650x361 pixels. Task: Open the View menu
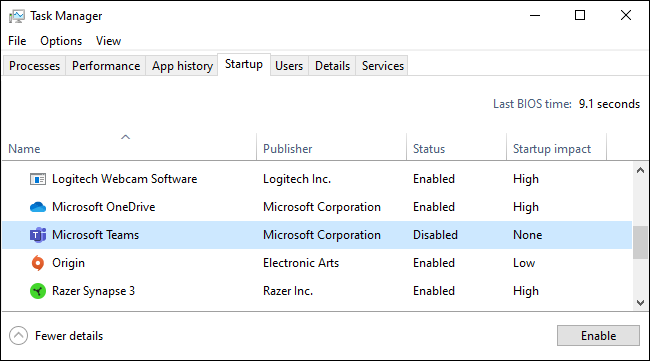108,41
